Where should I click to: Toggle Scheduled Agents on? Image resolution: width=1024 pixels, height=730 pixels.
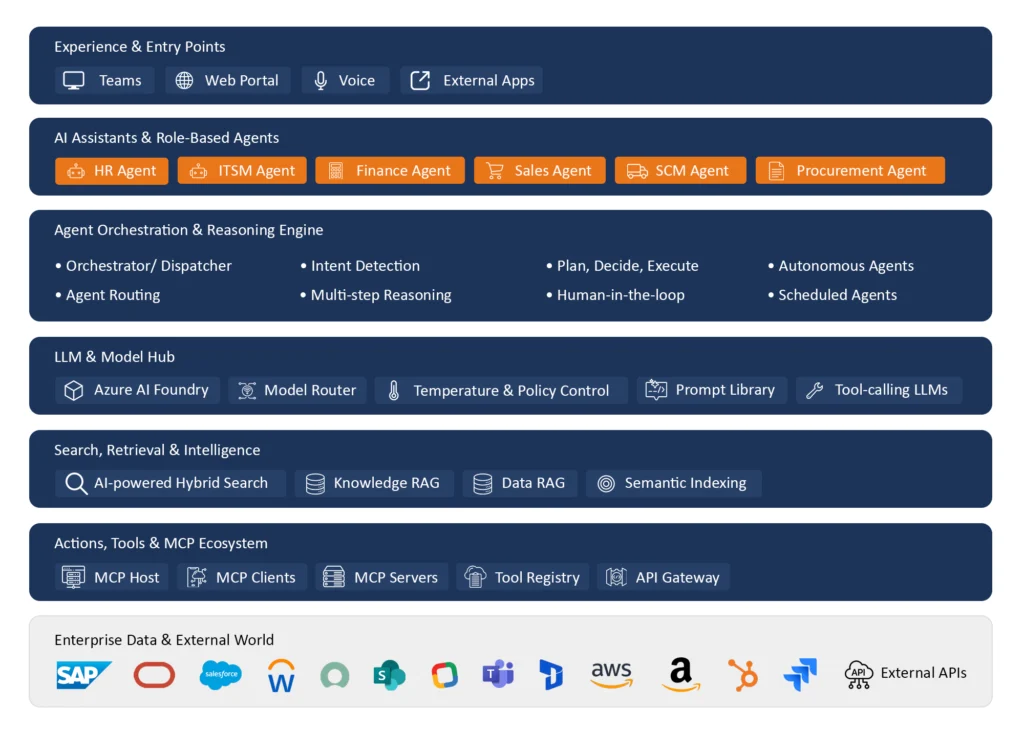[x=840, y=295]
